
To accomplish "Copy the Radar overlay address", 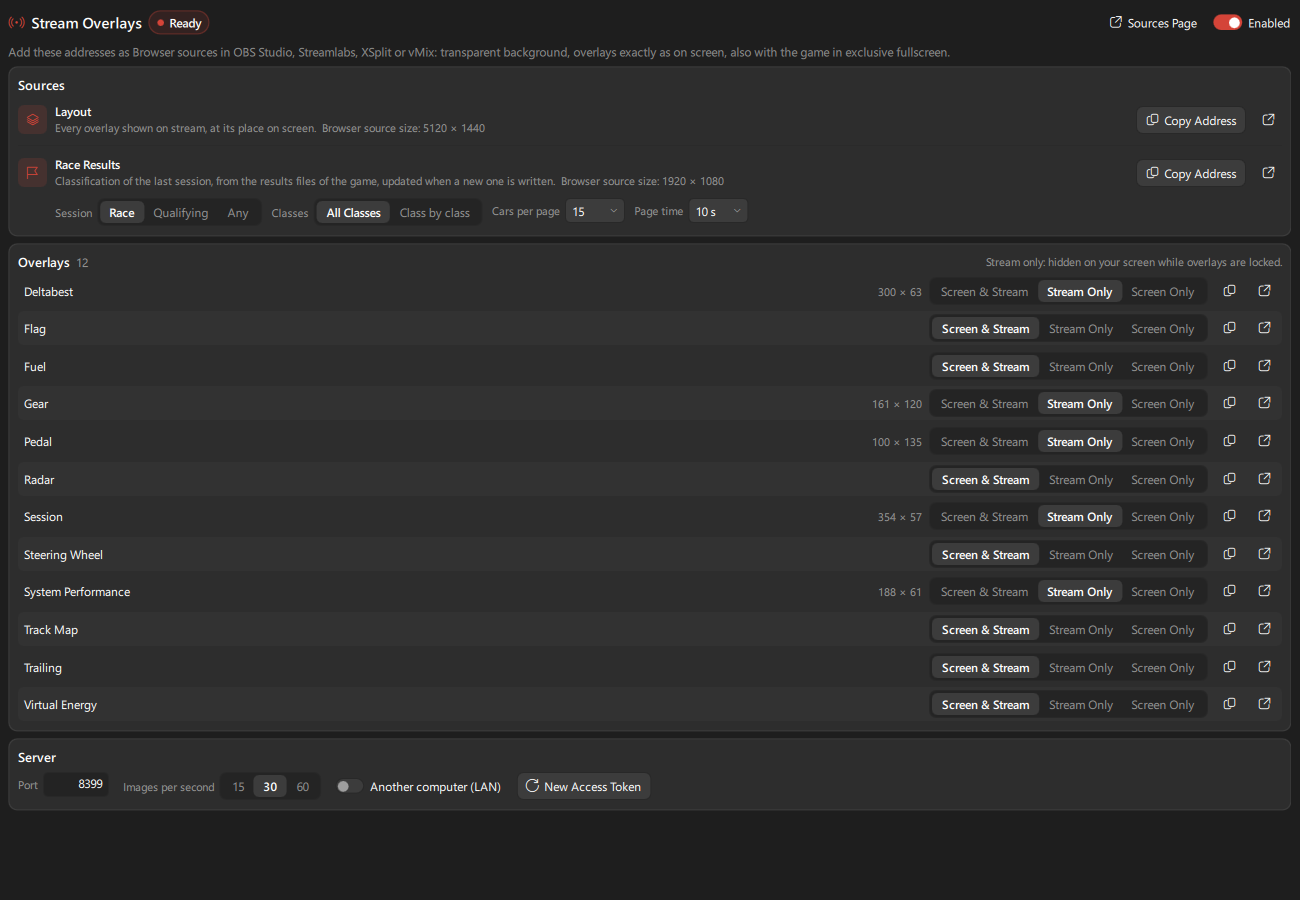I will coord(1230,479).
